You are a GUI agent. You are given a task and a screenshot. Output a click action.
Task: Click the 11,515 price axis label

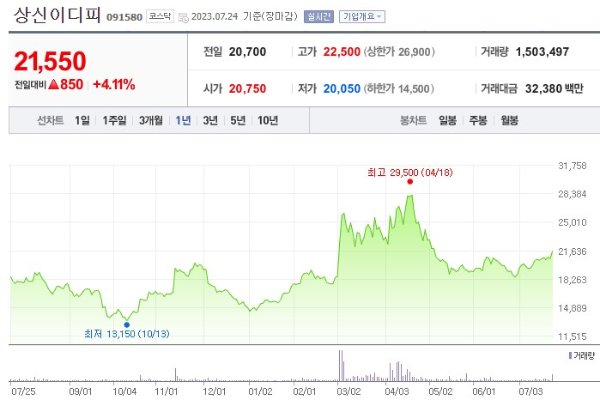572,337
